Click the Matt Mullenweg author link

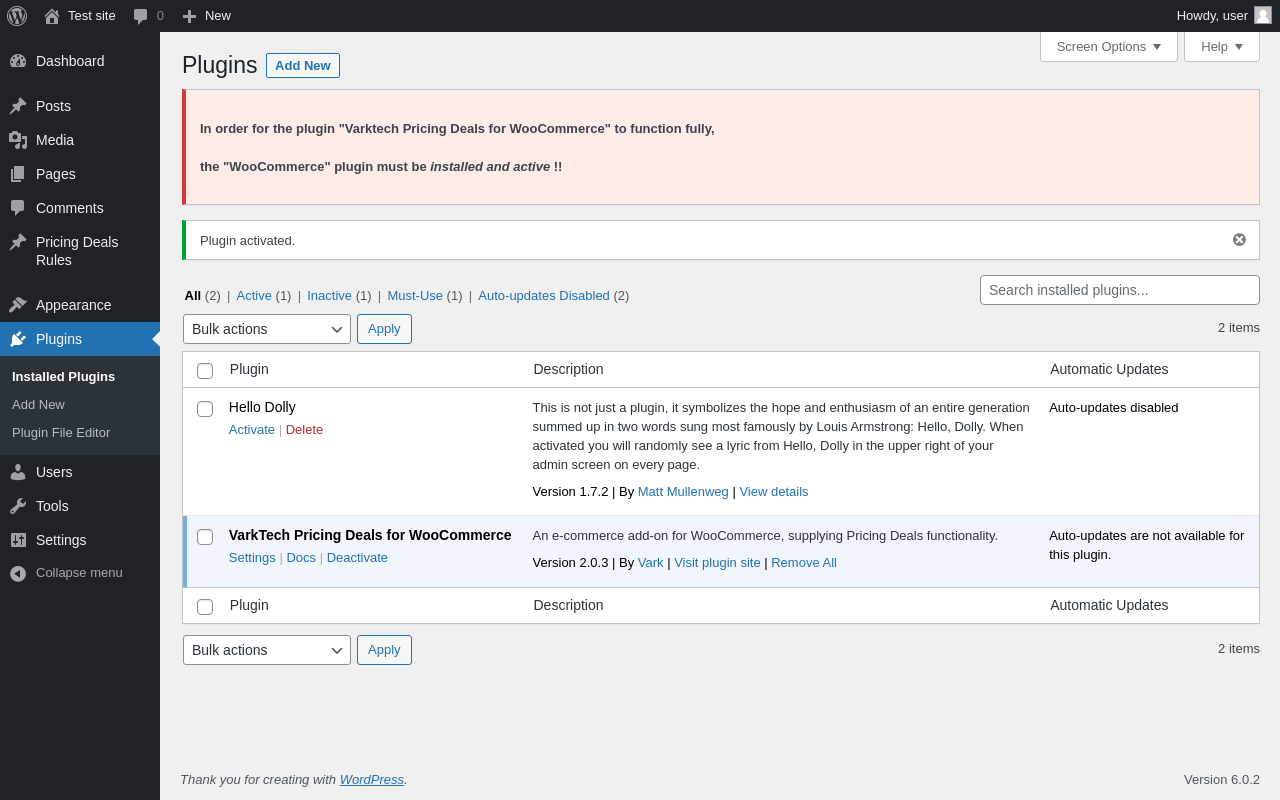click(x=683, y=492)
